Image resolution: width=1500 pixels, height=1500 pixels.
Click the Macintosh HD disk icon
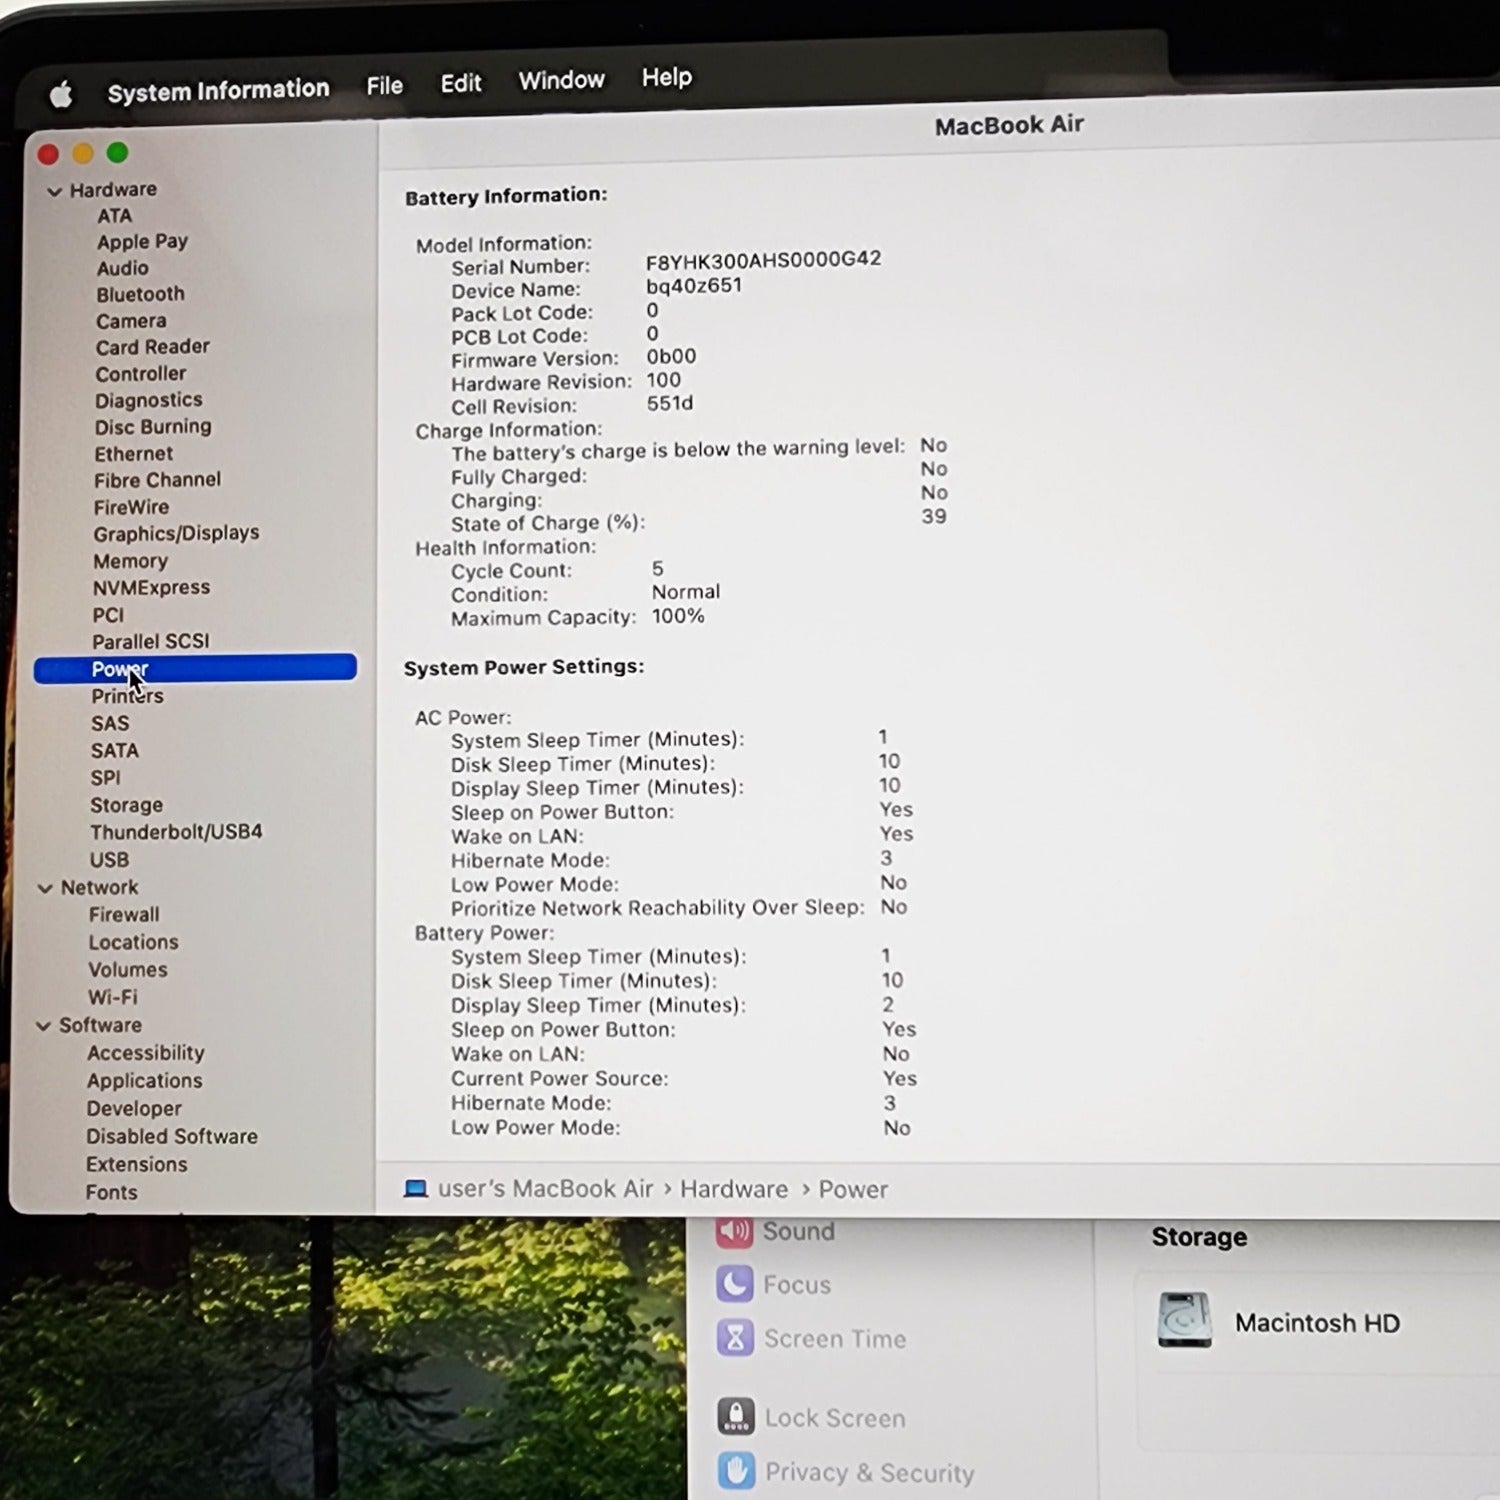(1184, 1320)
